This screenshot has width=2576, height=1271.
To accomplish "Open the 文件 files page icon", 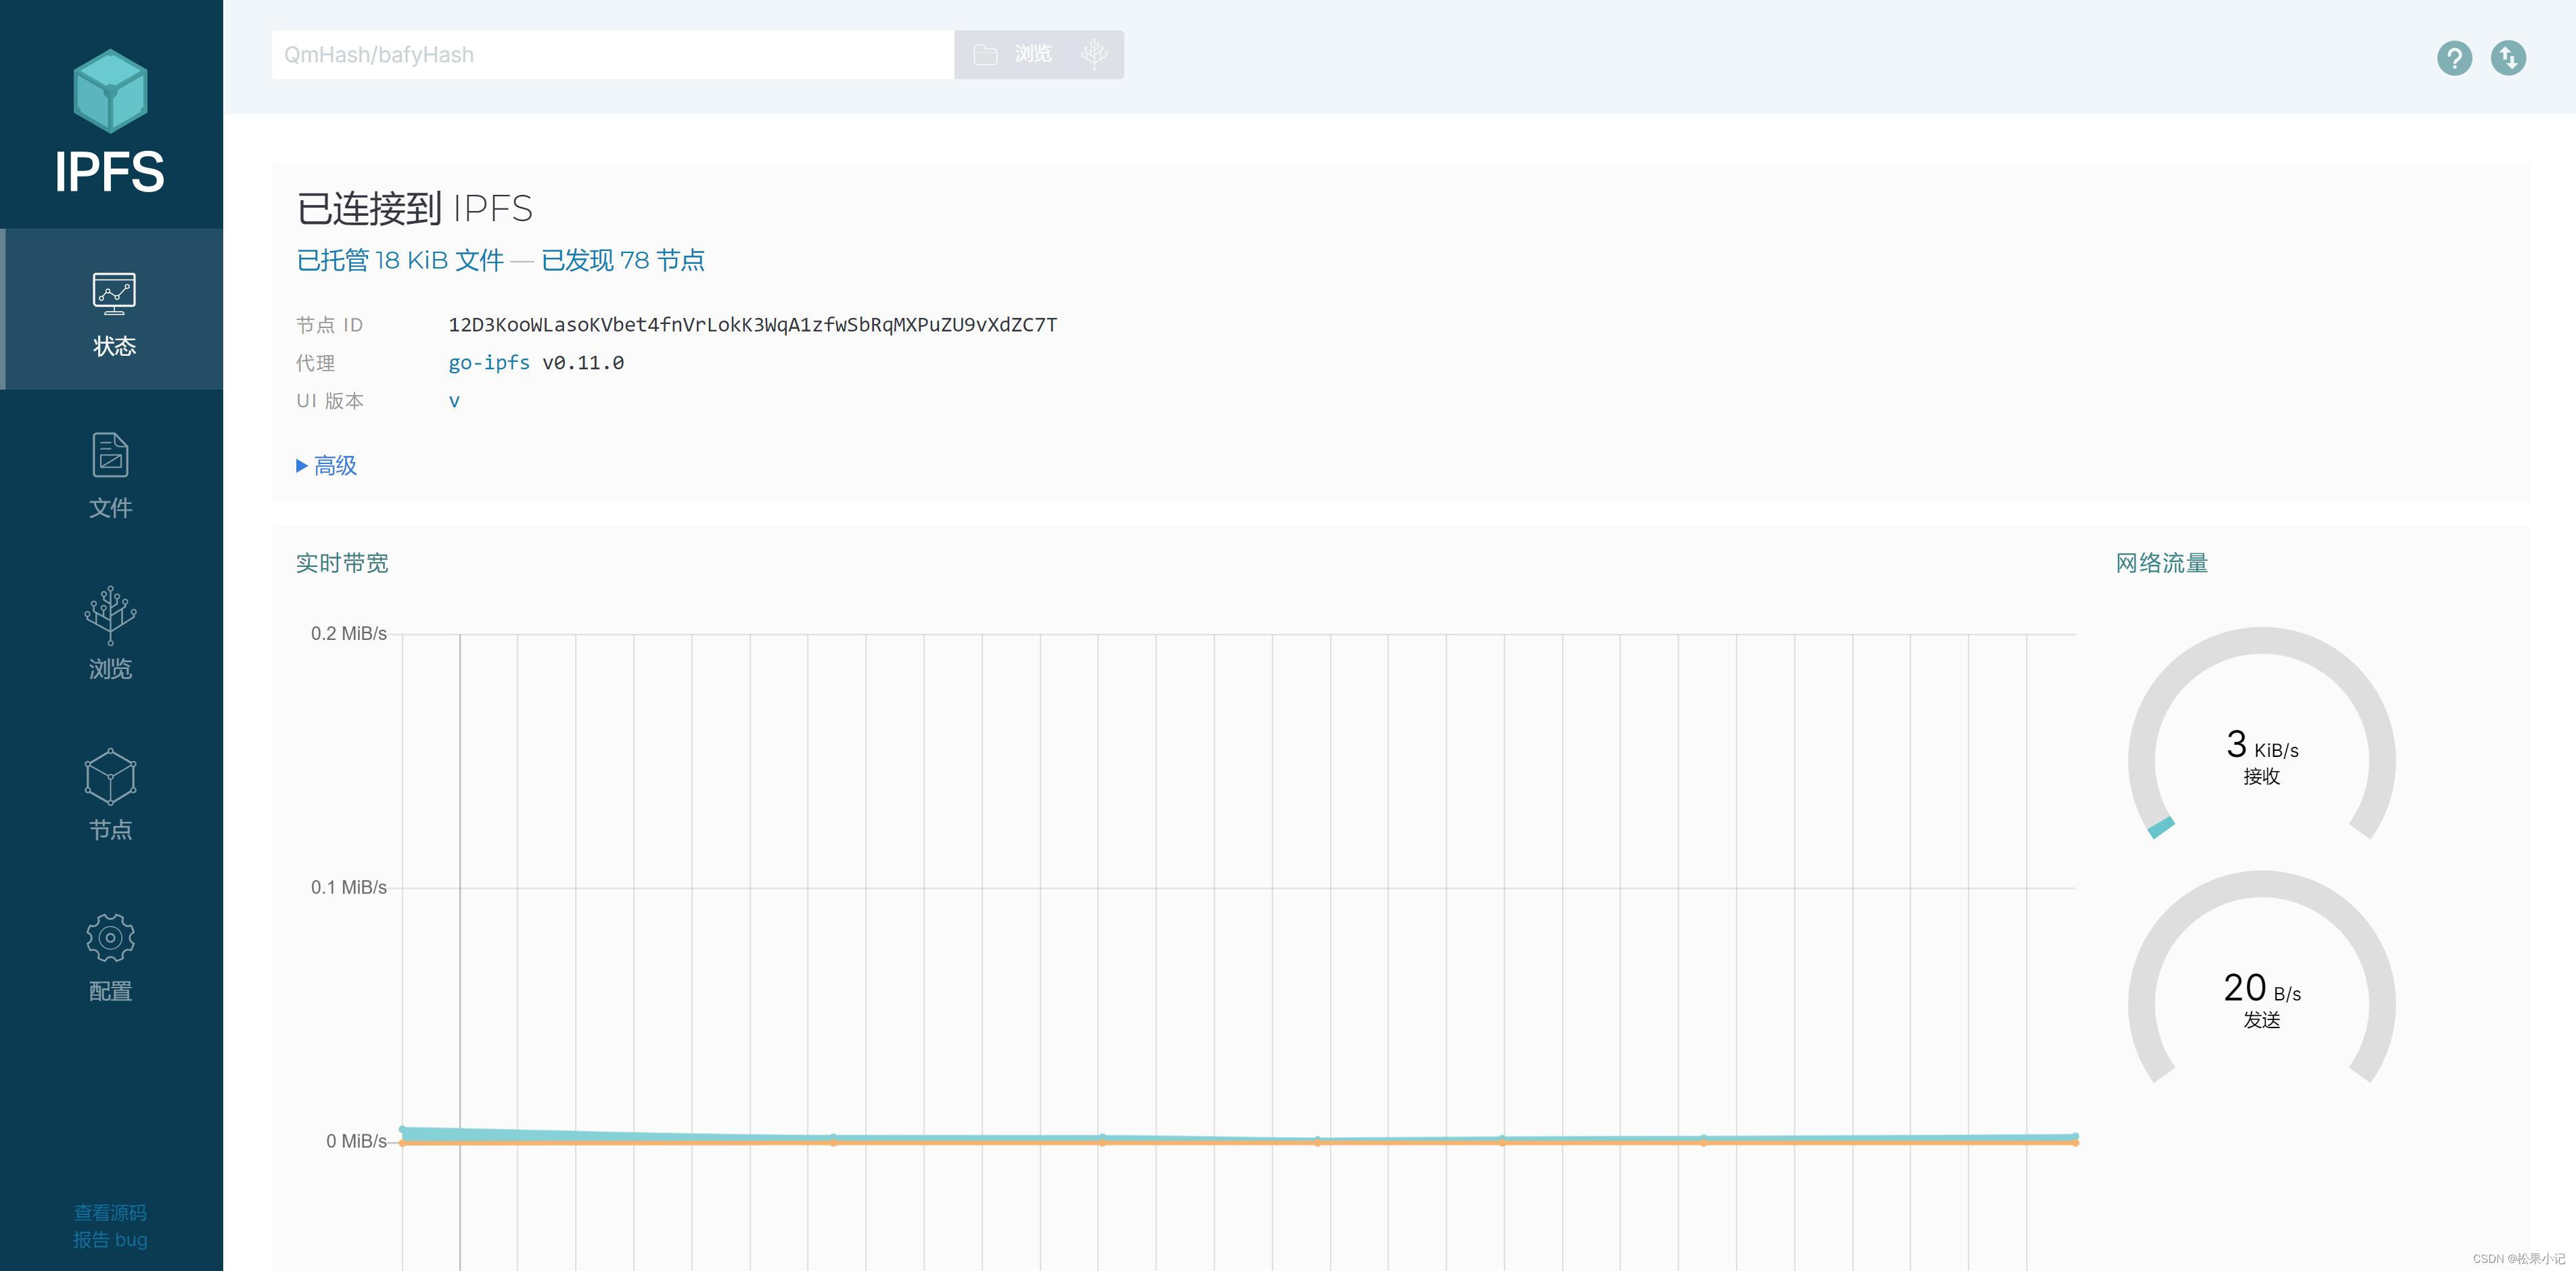I will pos(110,456).
